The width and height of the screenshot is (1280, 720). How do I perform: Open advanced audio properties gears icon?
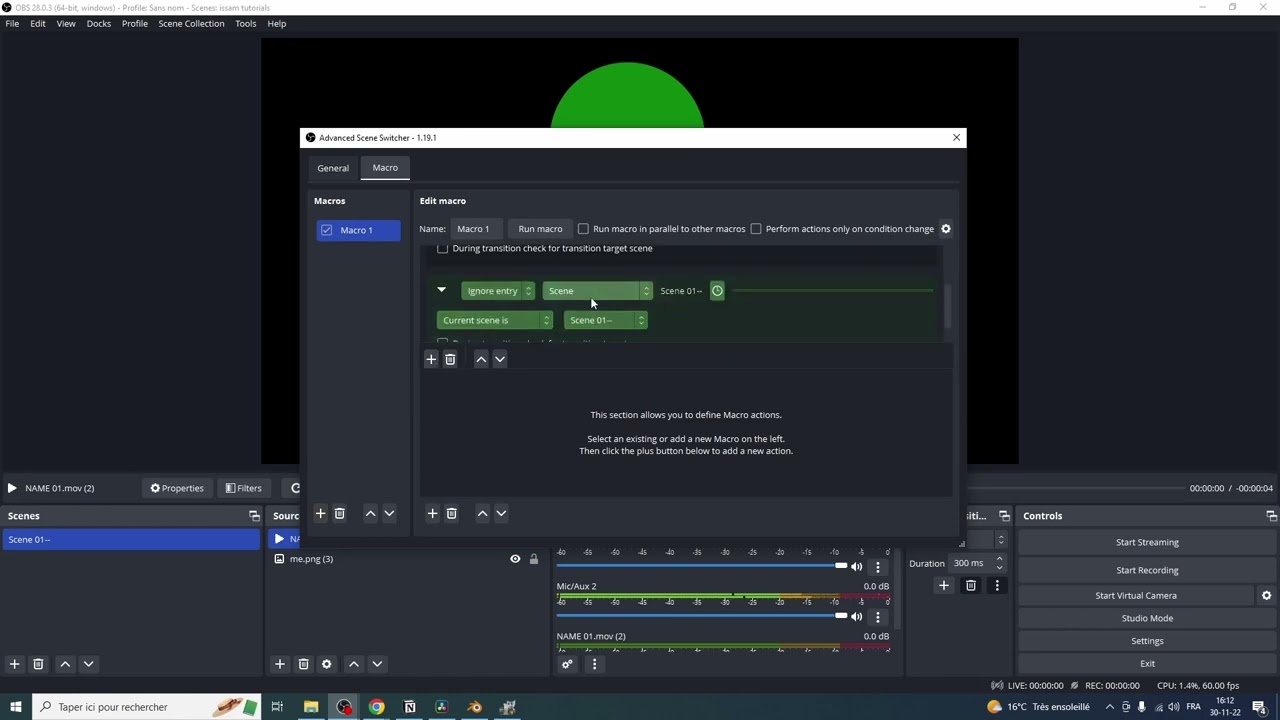(x=567, y=664)
